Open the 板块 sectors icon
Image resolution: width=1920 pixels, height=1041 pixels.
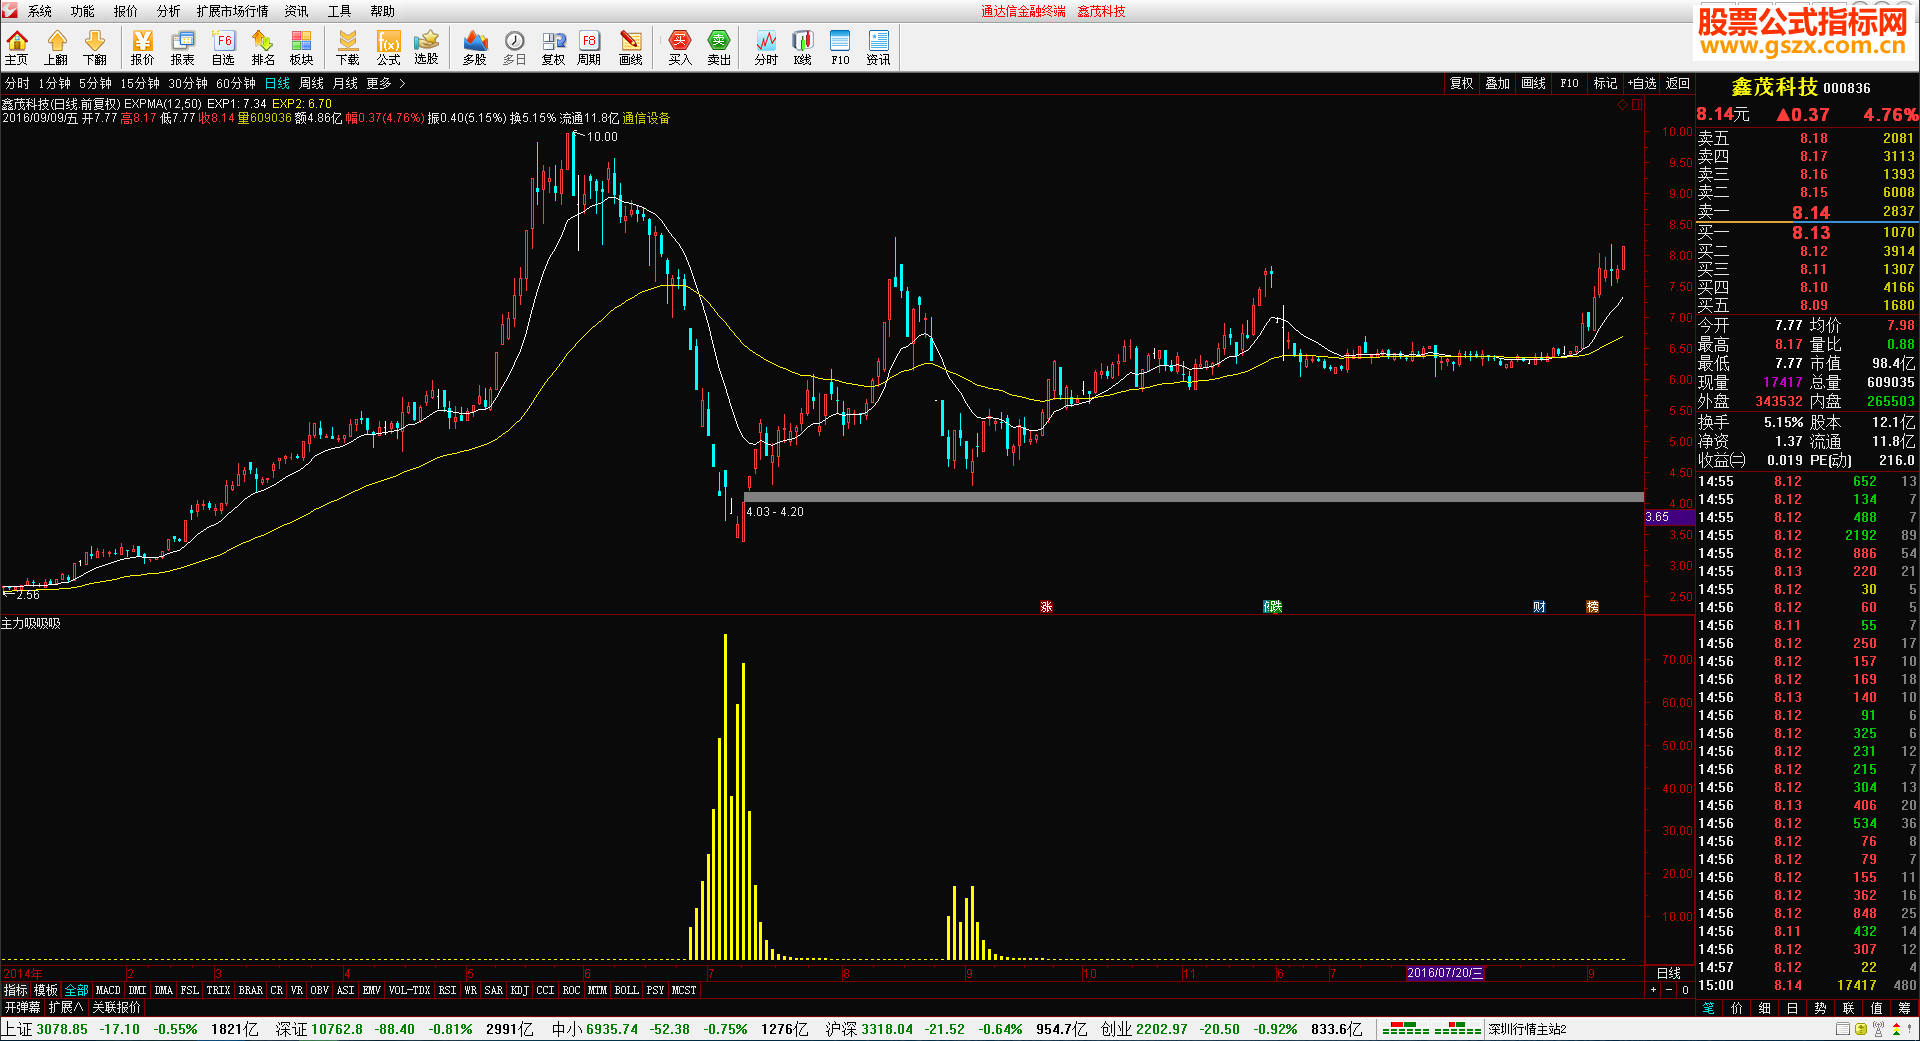pos(301,47)
